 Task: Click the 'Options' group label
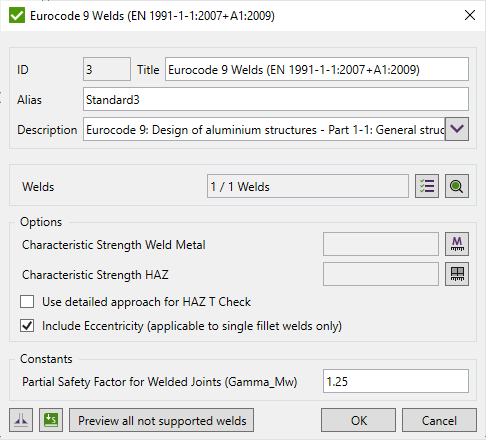[x=41, y=222]
